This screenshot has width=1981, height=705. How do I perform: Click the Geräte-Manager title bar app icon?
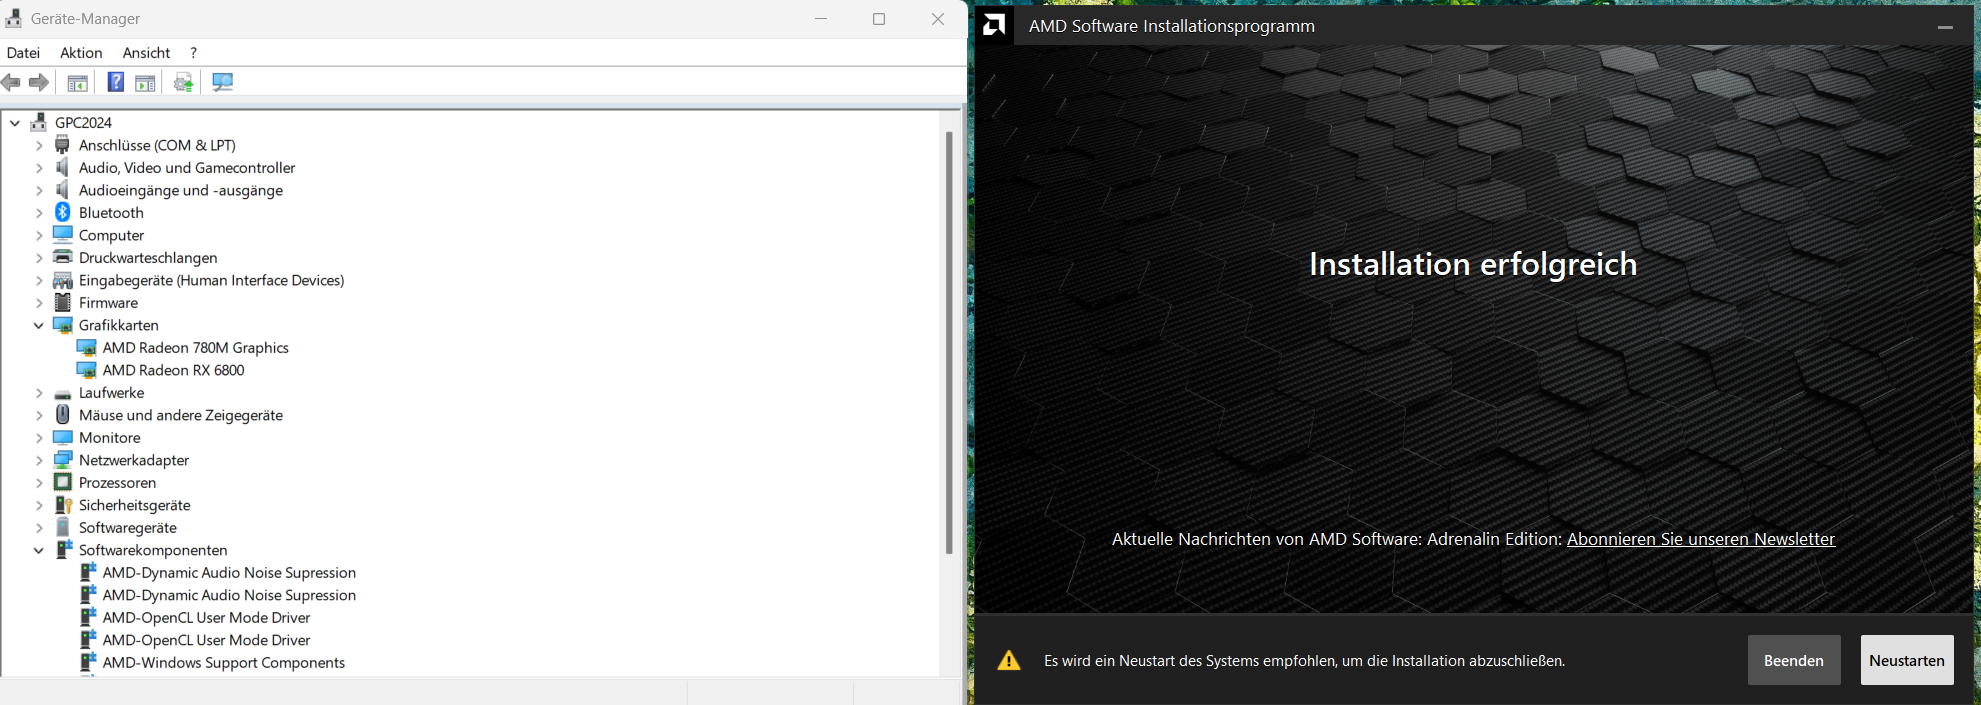pyautogui.click(x=14, y=18)
